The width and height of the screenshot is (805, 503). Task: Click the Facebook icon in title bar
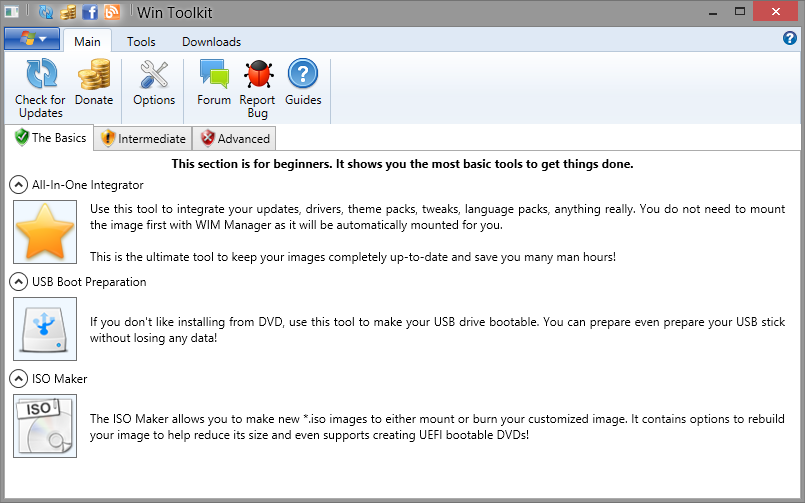90,13
